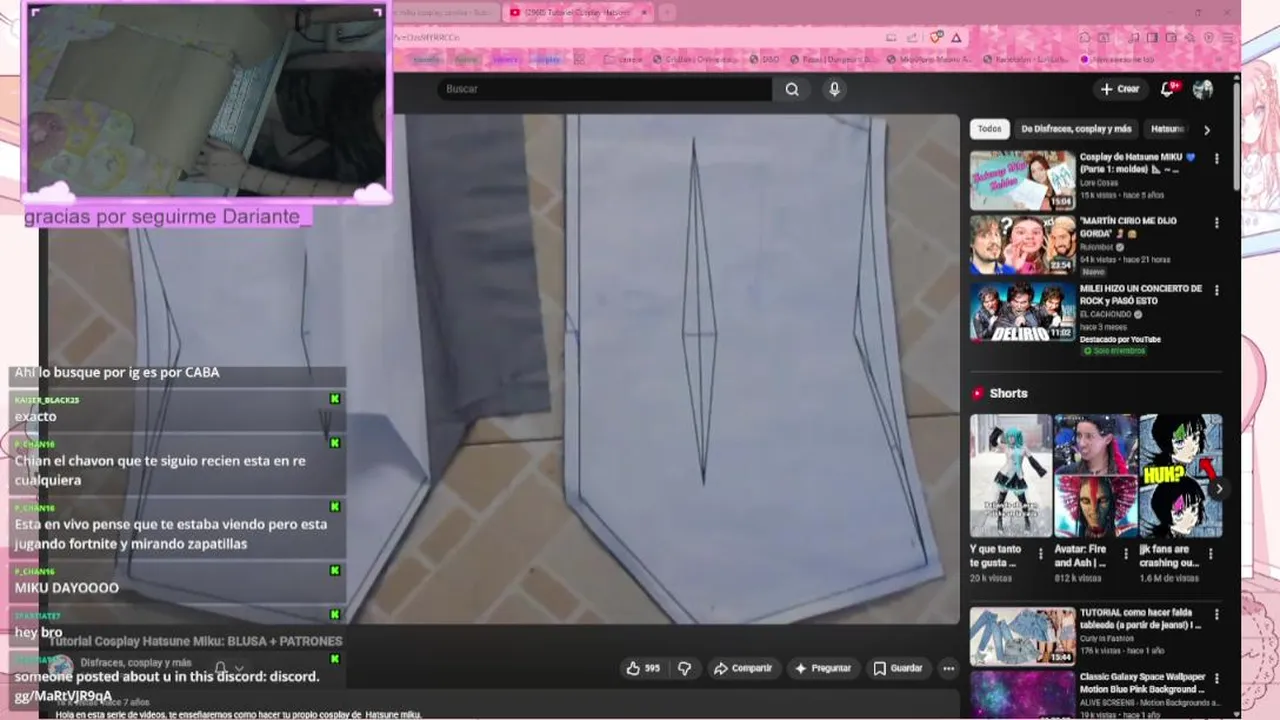The height and width of the screenshot is (720, 1280).
Task: Click the video title Tutorial Cosplay Hatsune Miku
Action: pyautogui.click(x=196, y=641)
